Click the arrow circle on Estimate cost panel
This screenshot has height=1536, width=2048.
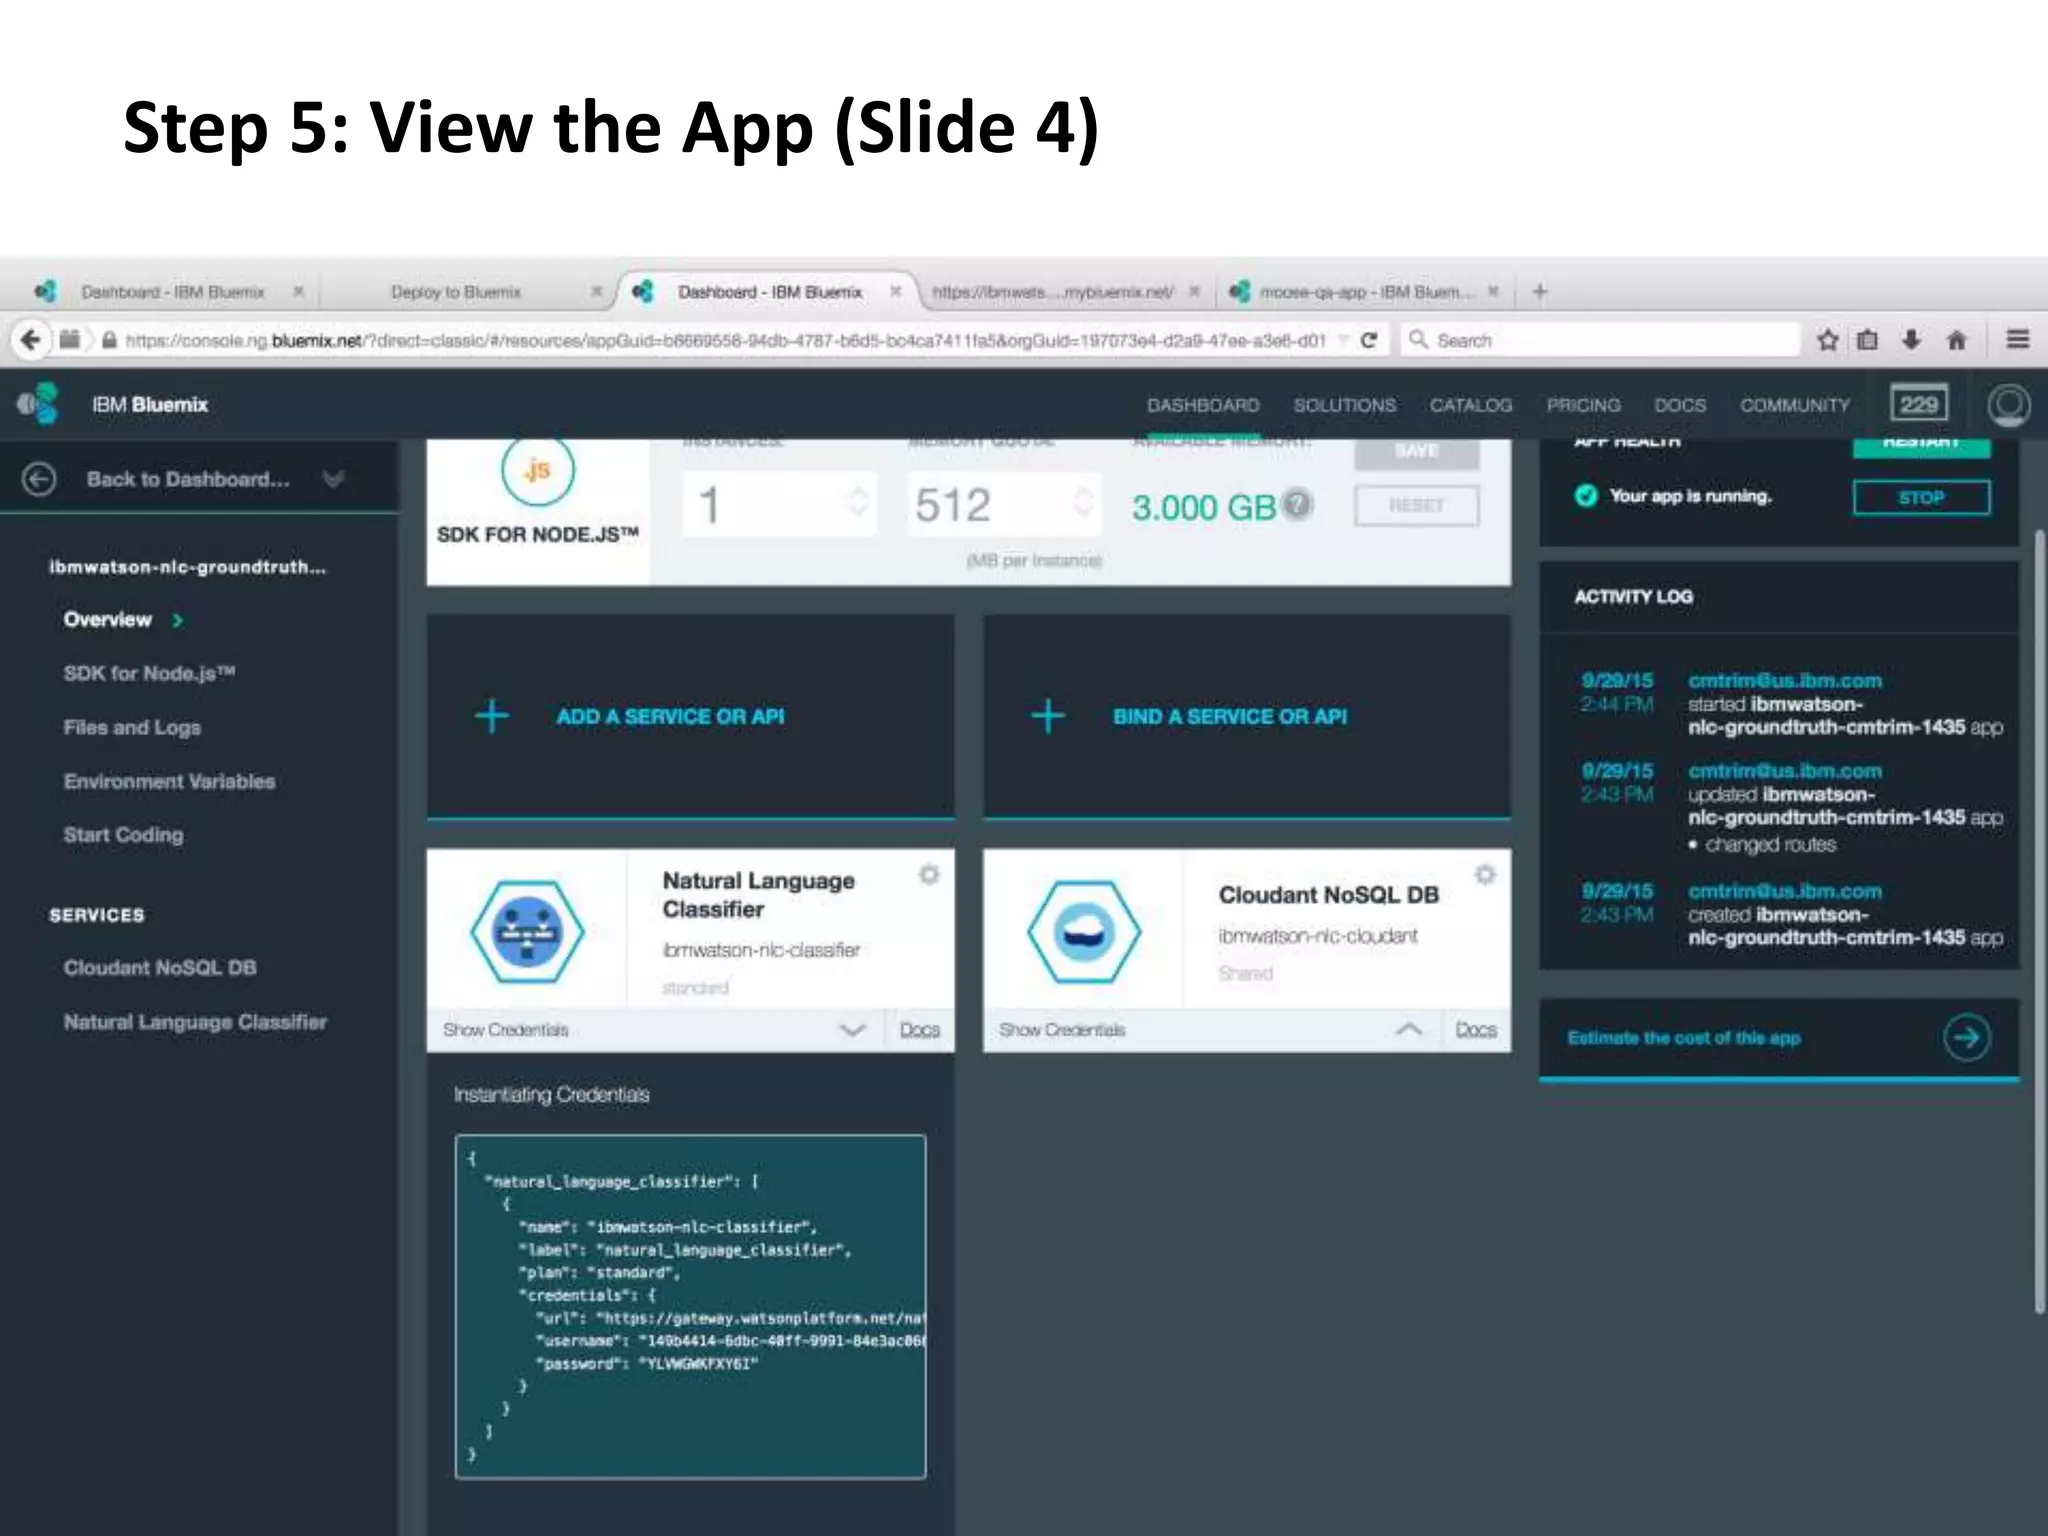1966,1037
